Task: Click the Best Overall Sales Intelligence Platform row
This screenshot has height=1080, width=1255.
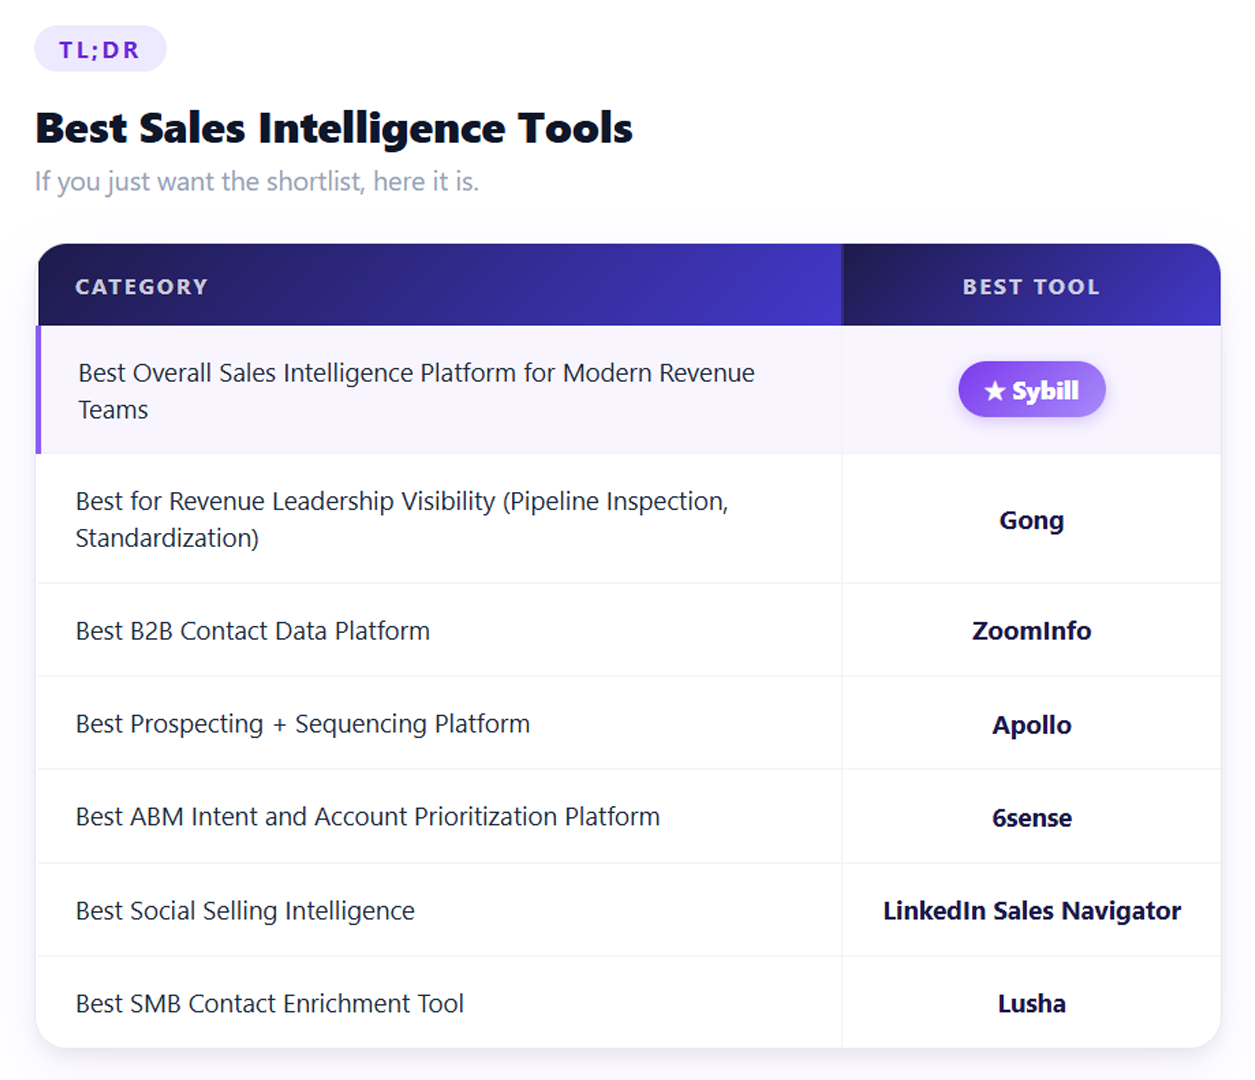Action: click(x=628, y=390)
